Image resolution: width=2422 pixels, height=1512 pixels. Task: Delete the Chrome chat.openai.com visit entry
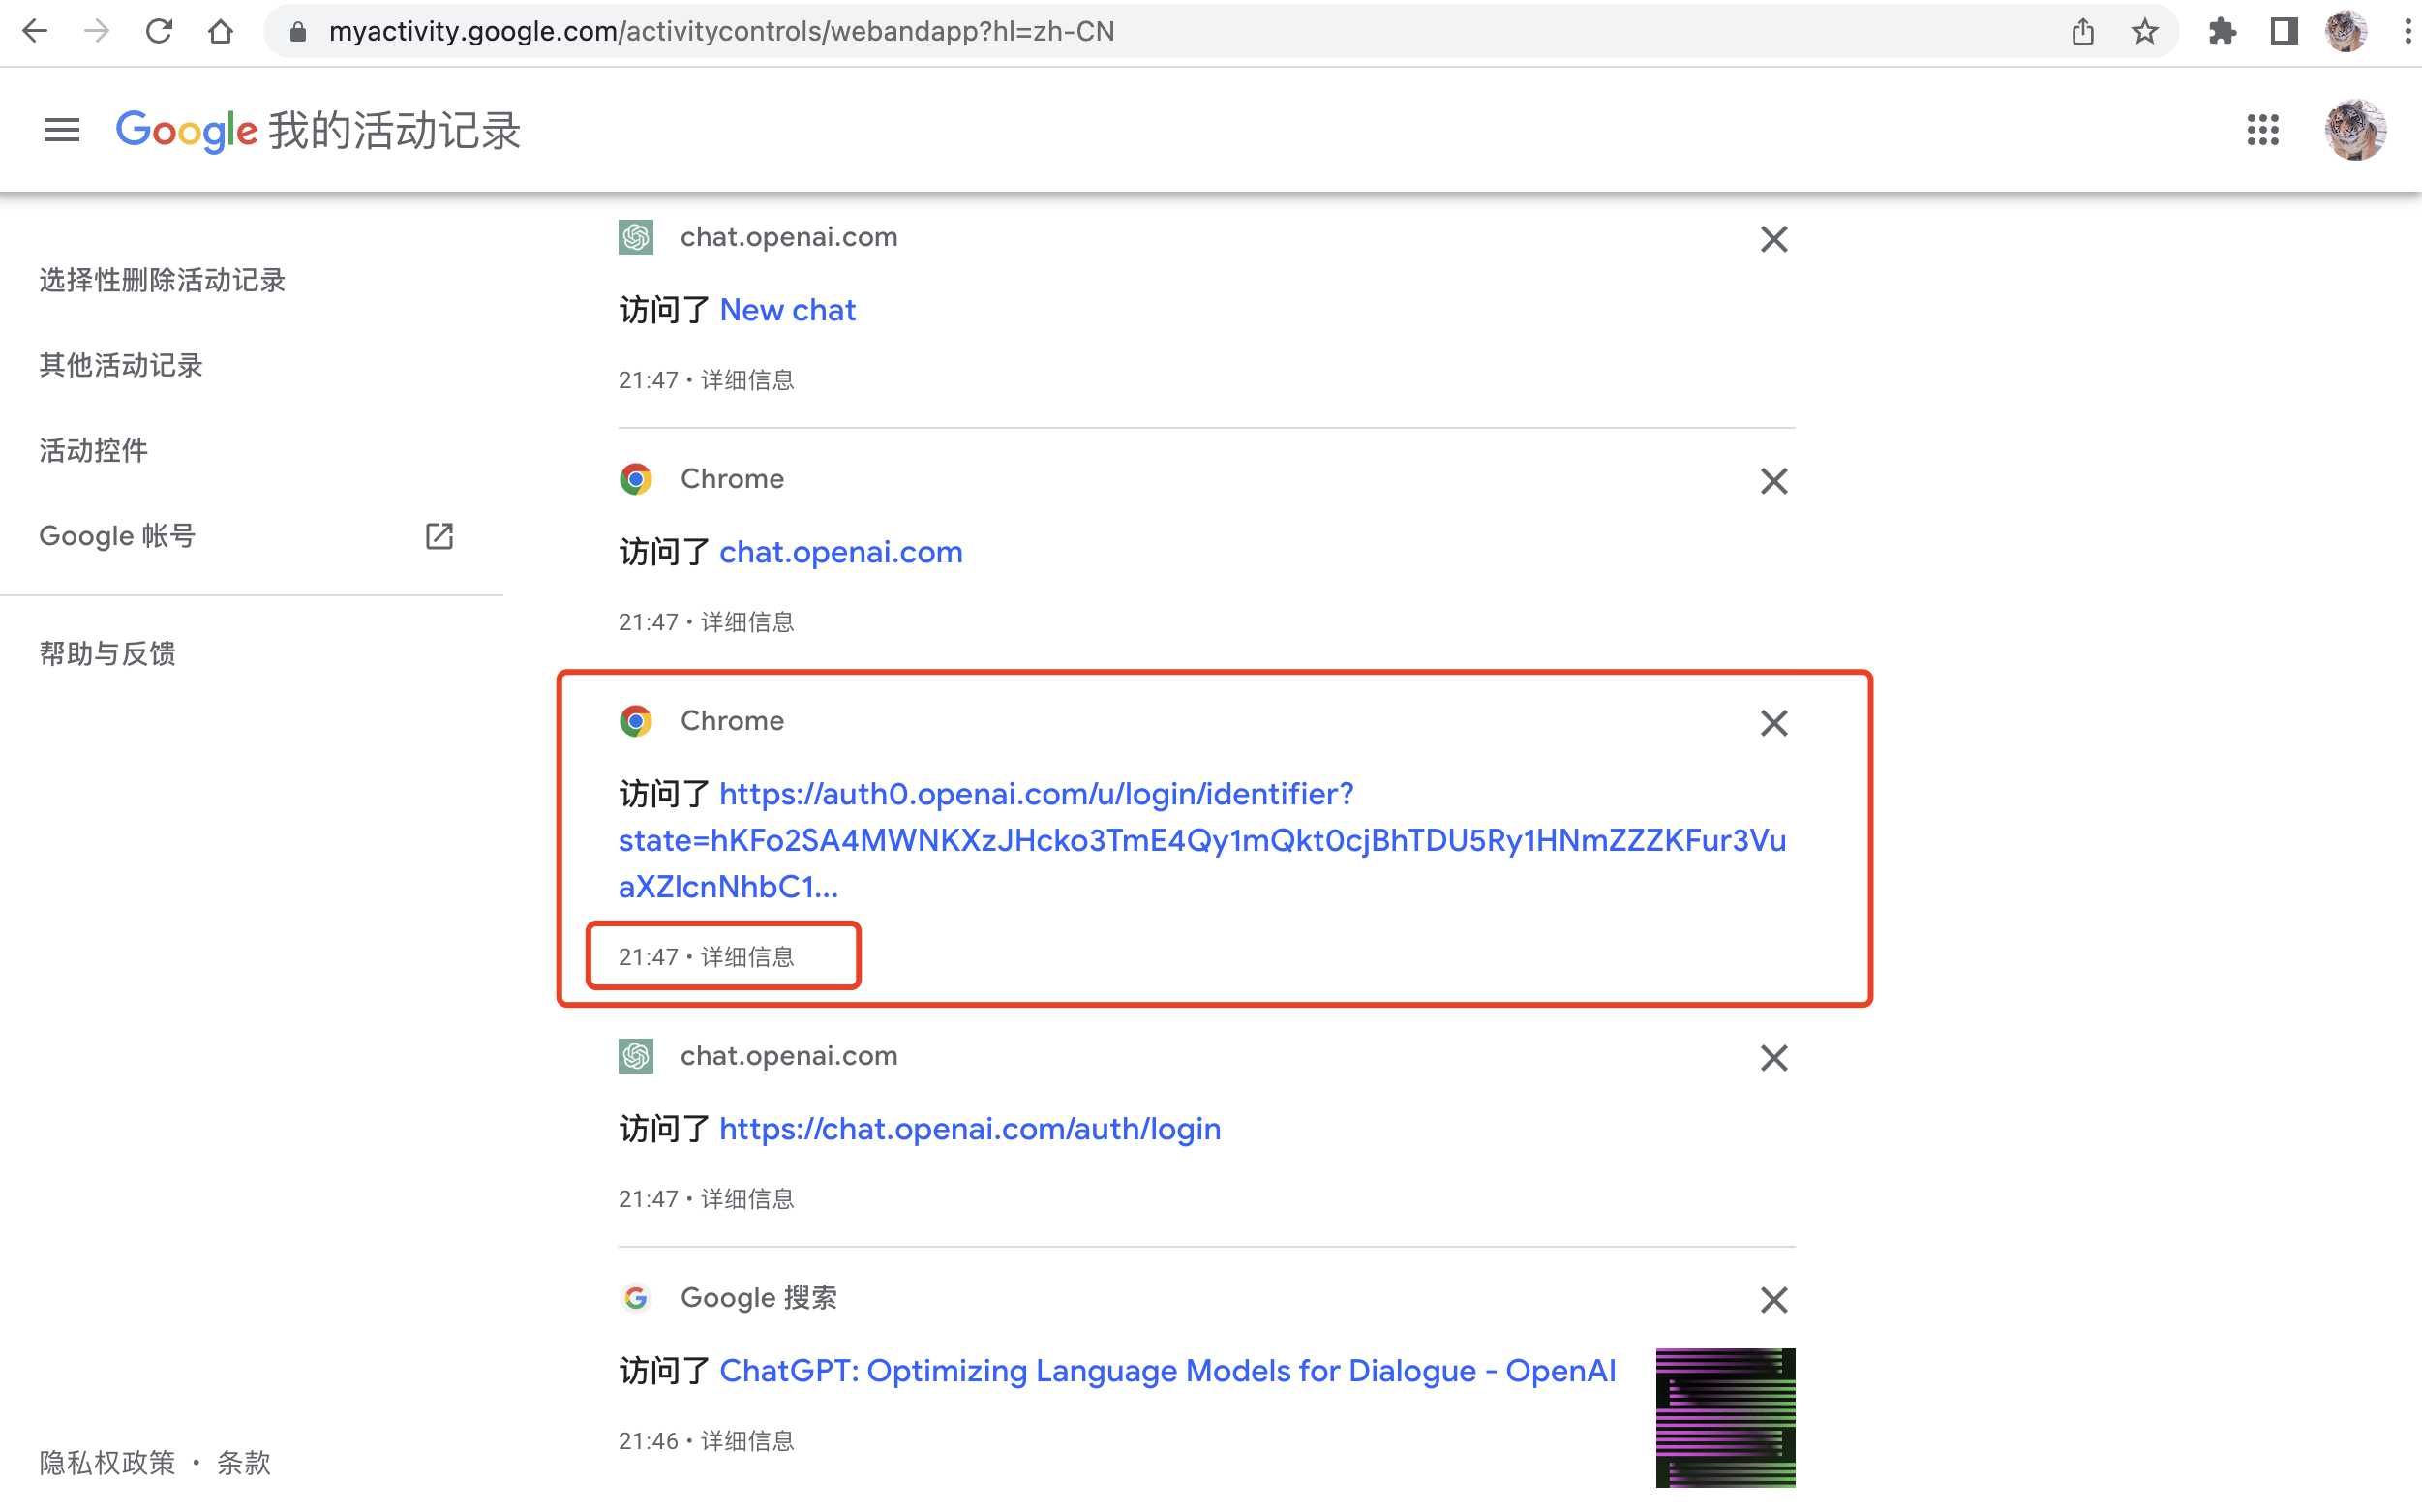(1774, 481)
